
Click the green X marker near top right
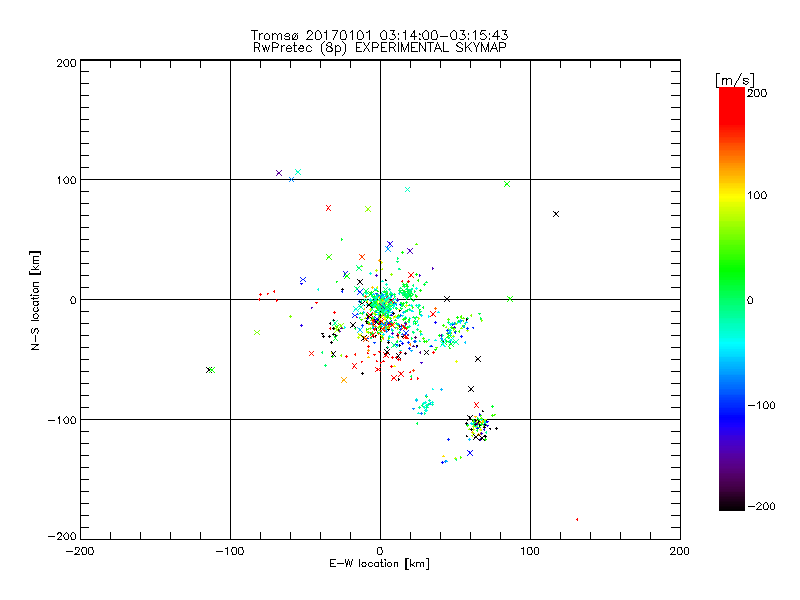507,184
